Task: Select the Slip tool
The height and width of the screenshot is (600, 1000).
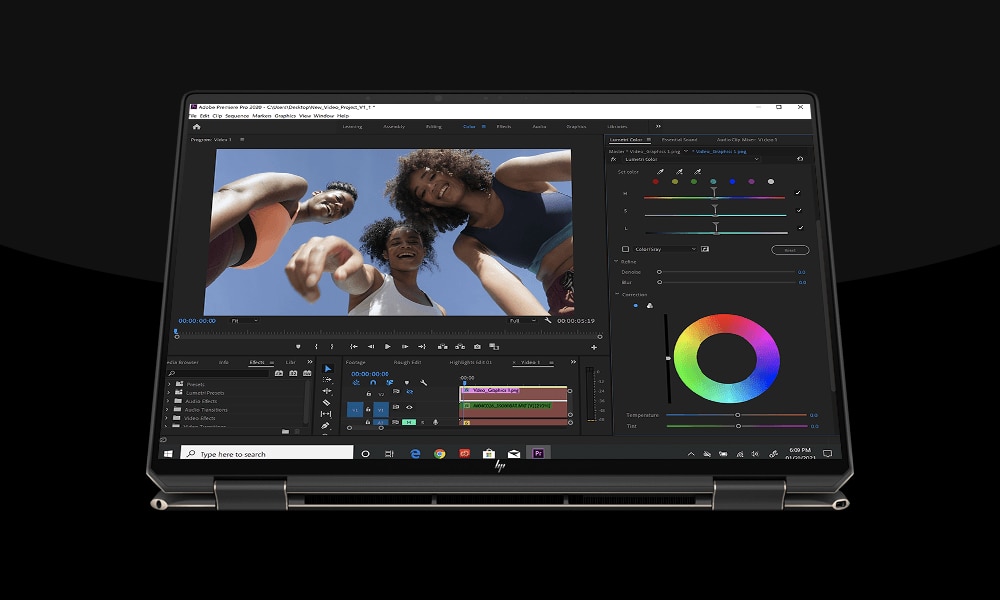Action: click(x=325, y=414)
